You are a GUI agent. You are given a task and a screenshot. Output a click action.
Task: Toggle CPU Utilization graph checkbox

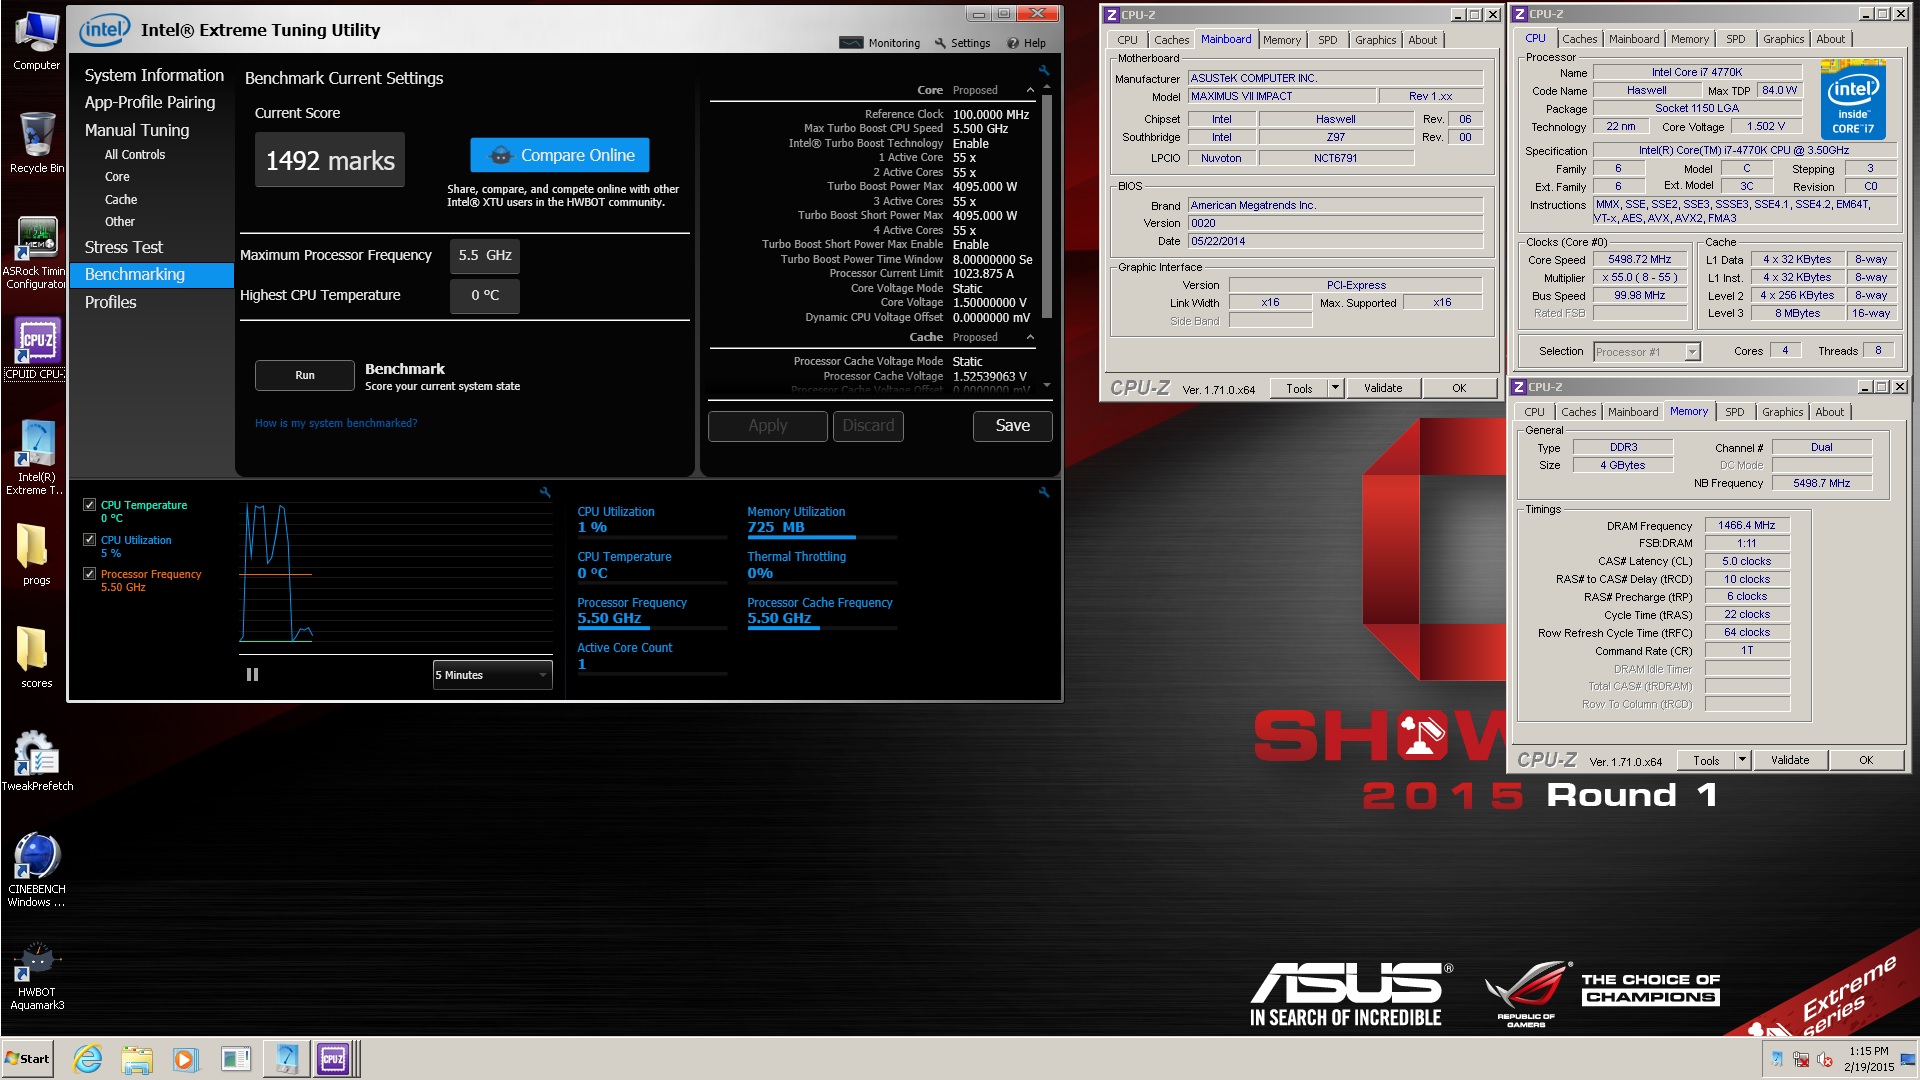click(x=90, y=540)
